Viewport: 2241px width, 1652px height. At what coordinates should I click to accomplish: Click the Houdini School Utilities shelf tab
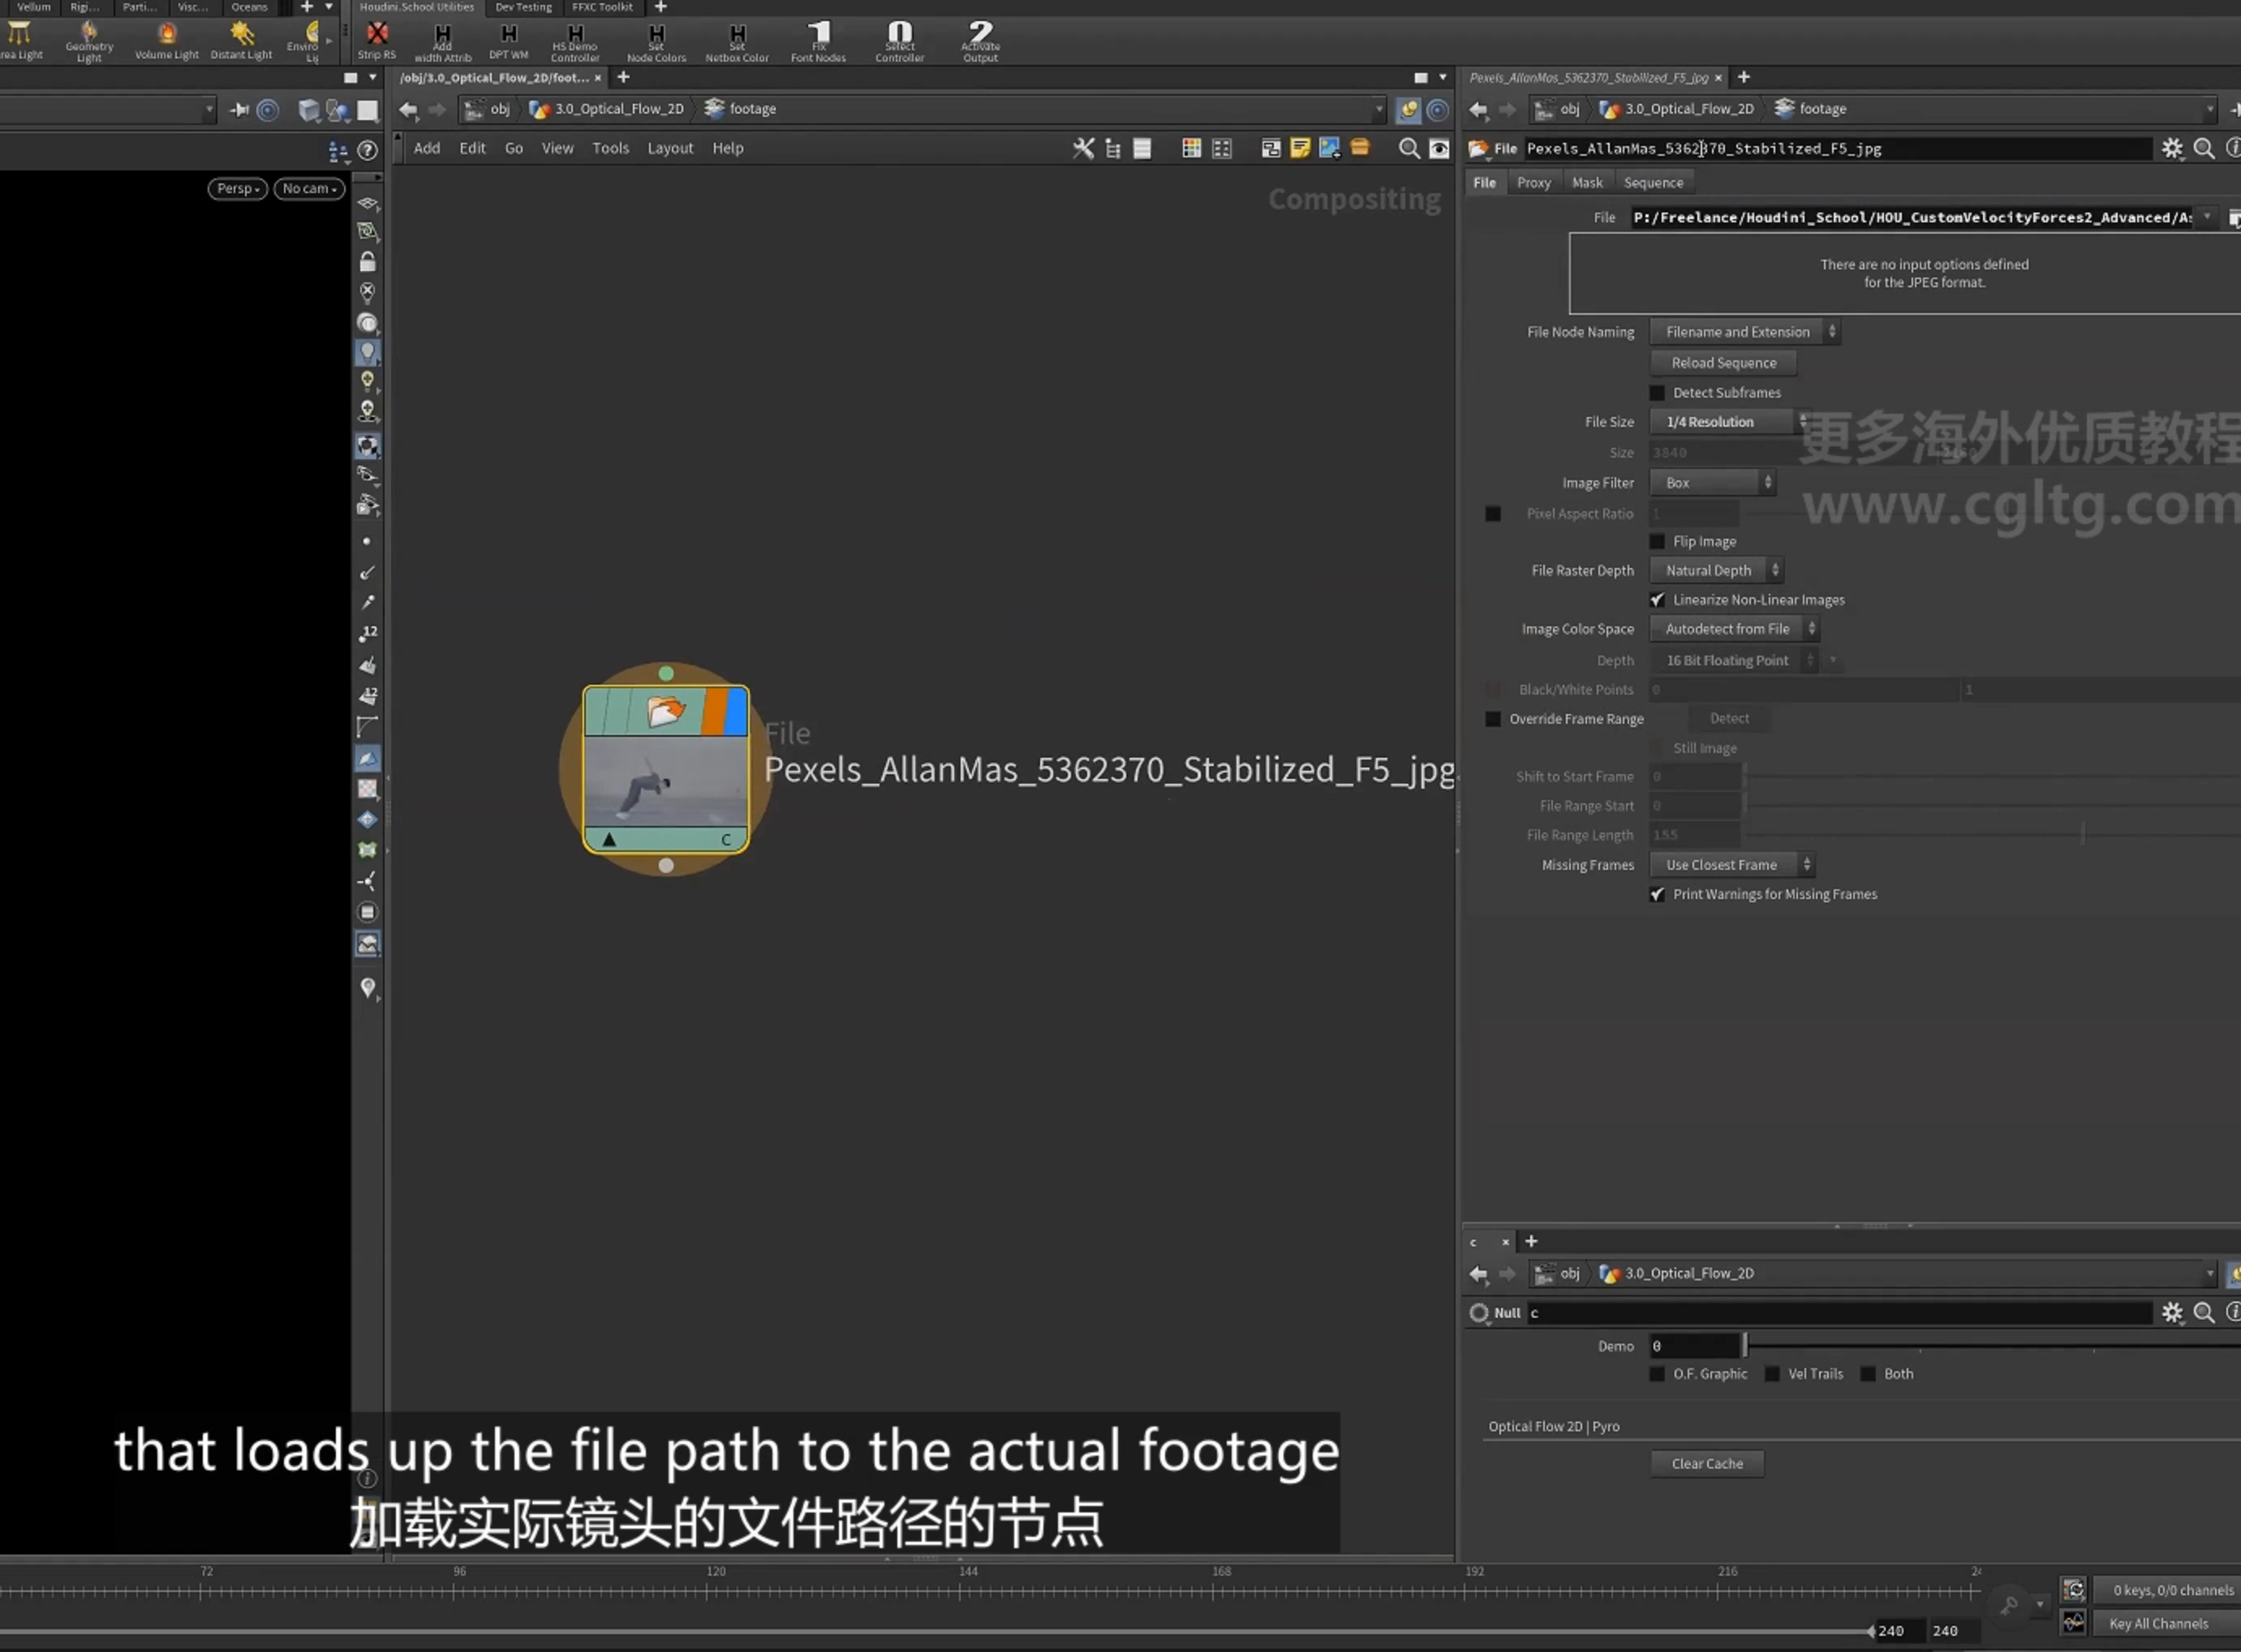(416, 7)
